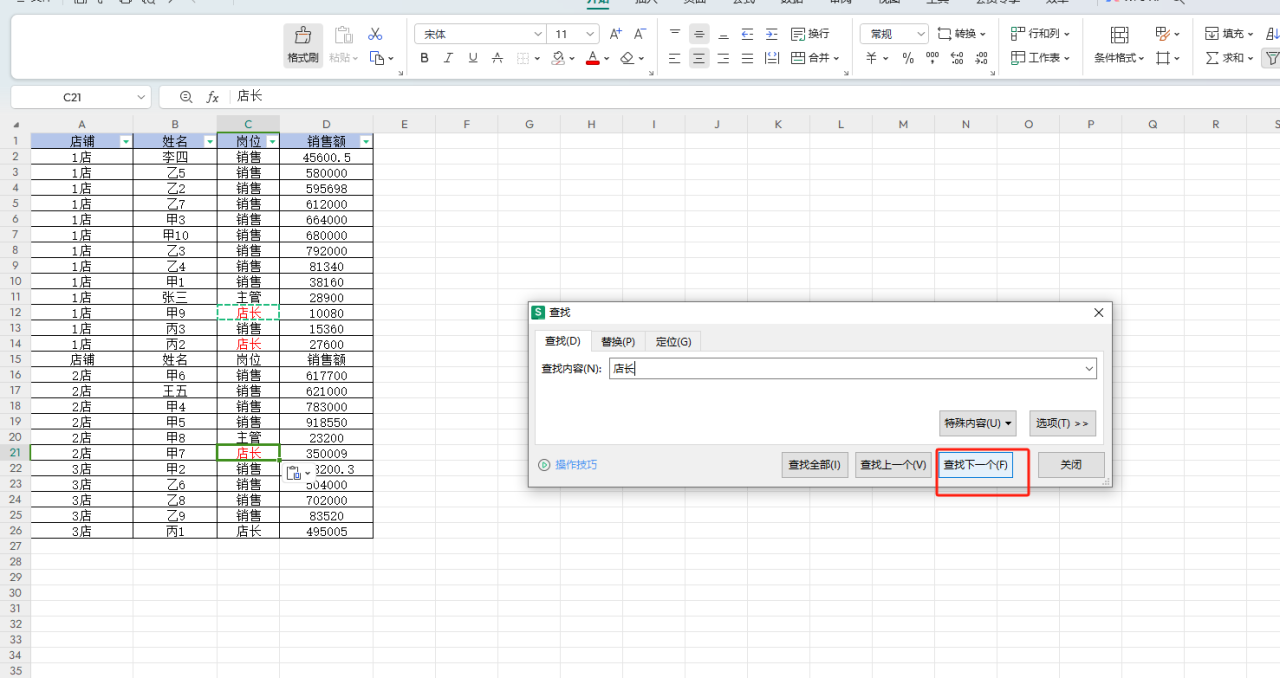This screenshot has width=1280, height=678.
Task: Toggle Wrap Text (换行)
Action: coord(811,34)
